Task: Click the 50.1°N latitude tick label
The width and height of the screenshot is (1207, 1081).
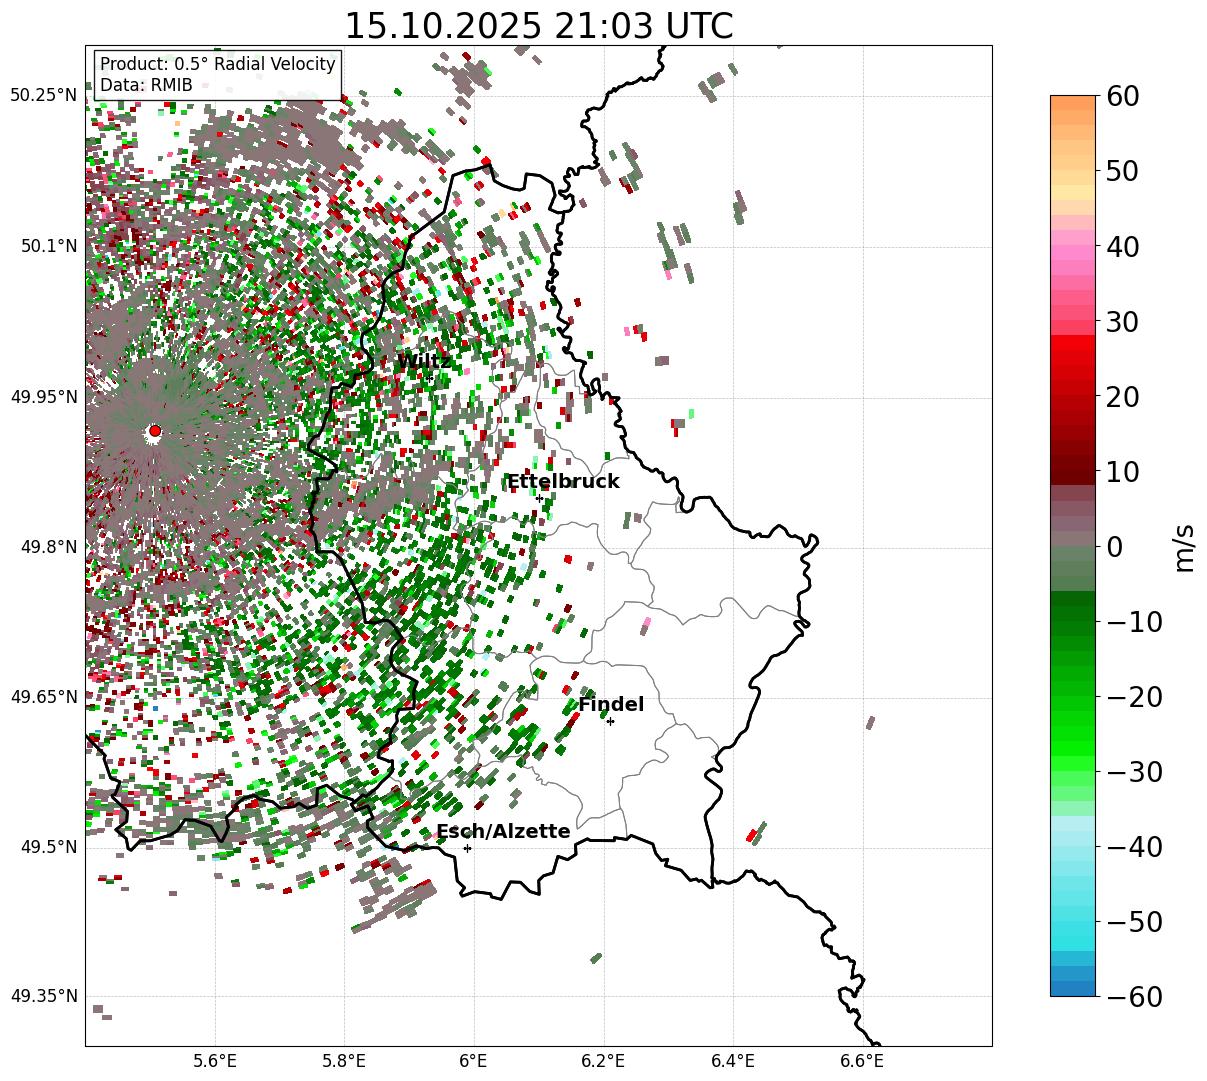Action: click(48, 246)
